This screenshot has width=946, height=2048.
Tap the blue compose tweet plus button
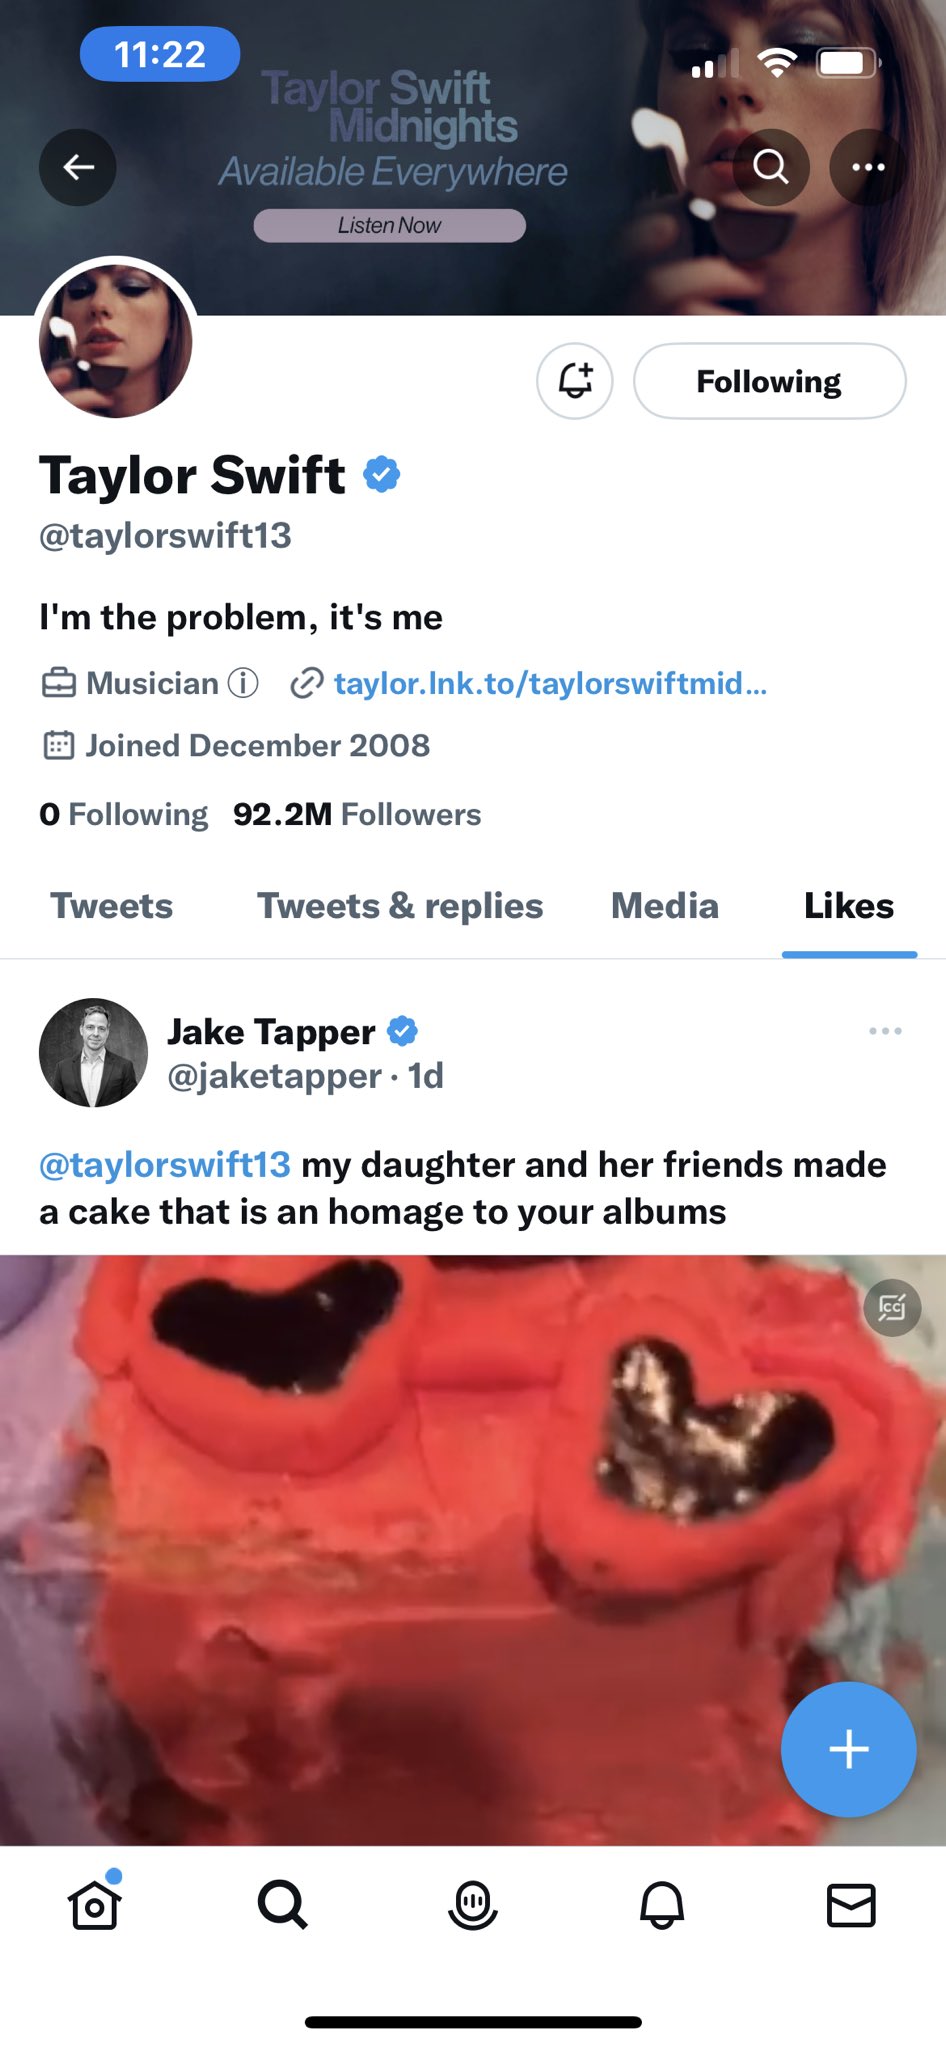[849, 1749]
